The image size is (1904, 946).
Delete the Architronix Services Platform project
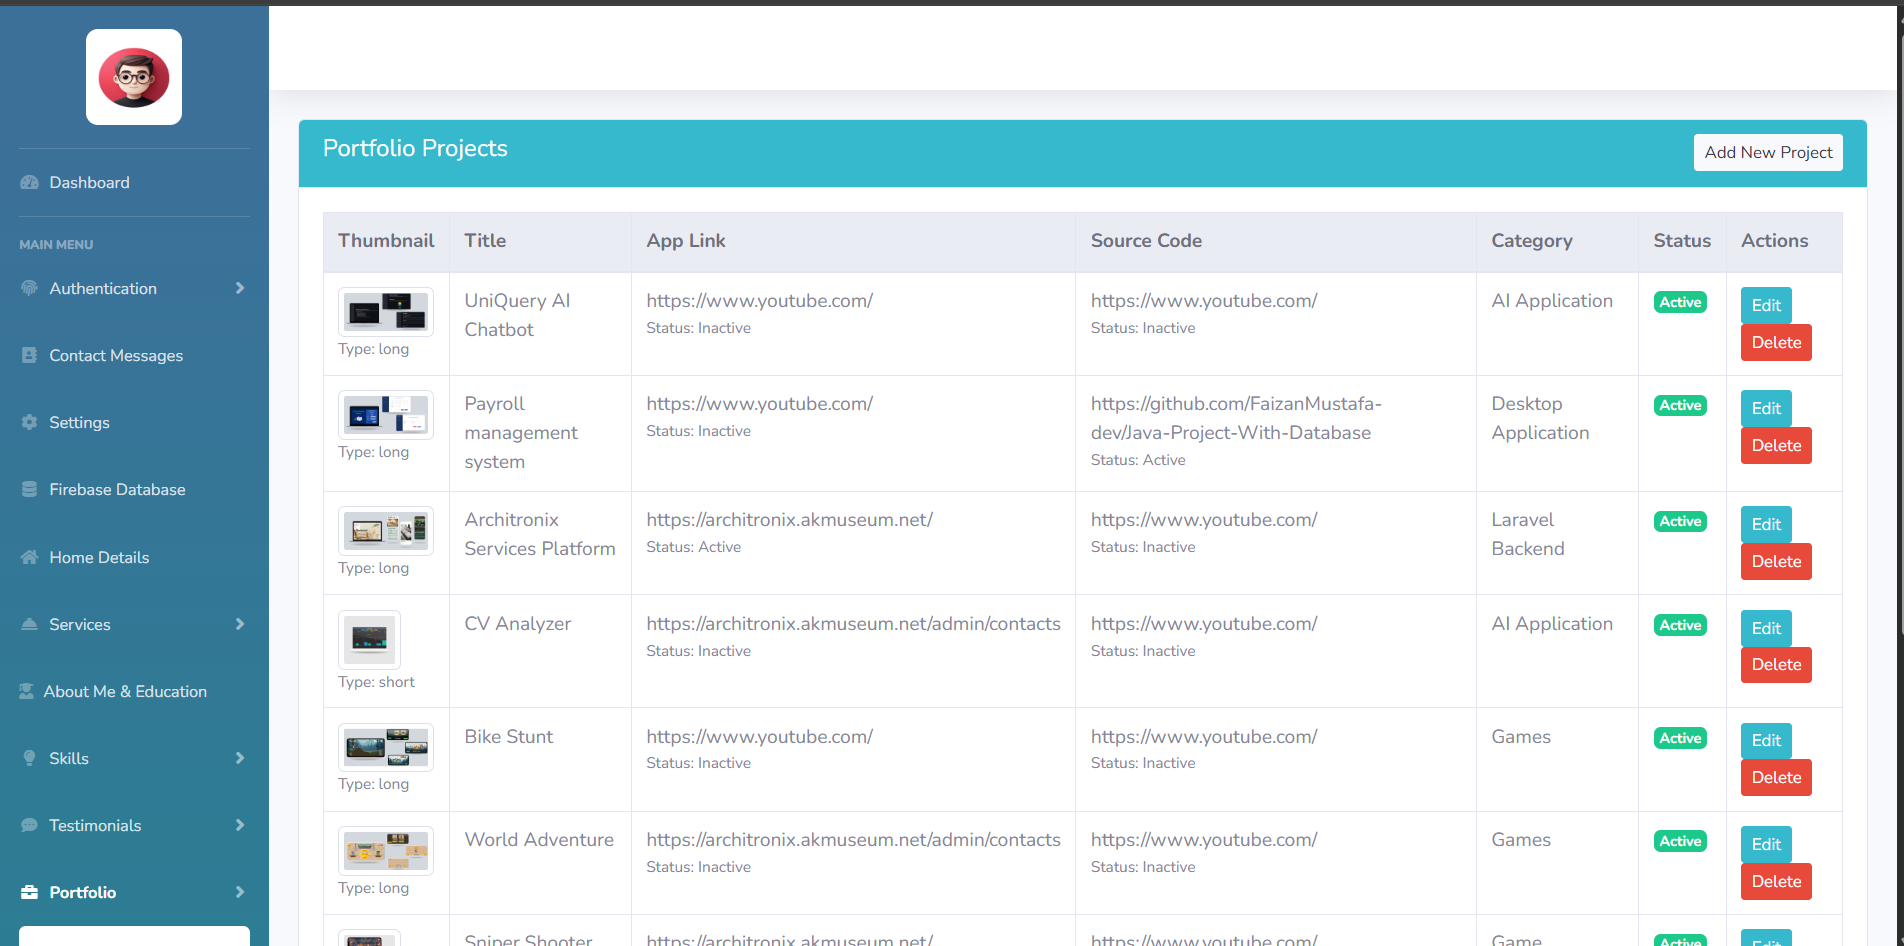[x=1776, y=561]
